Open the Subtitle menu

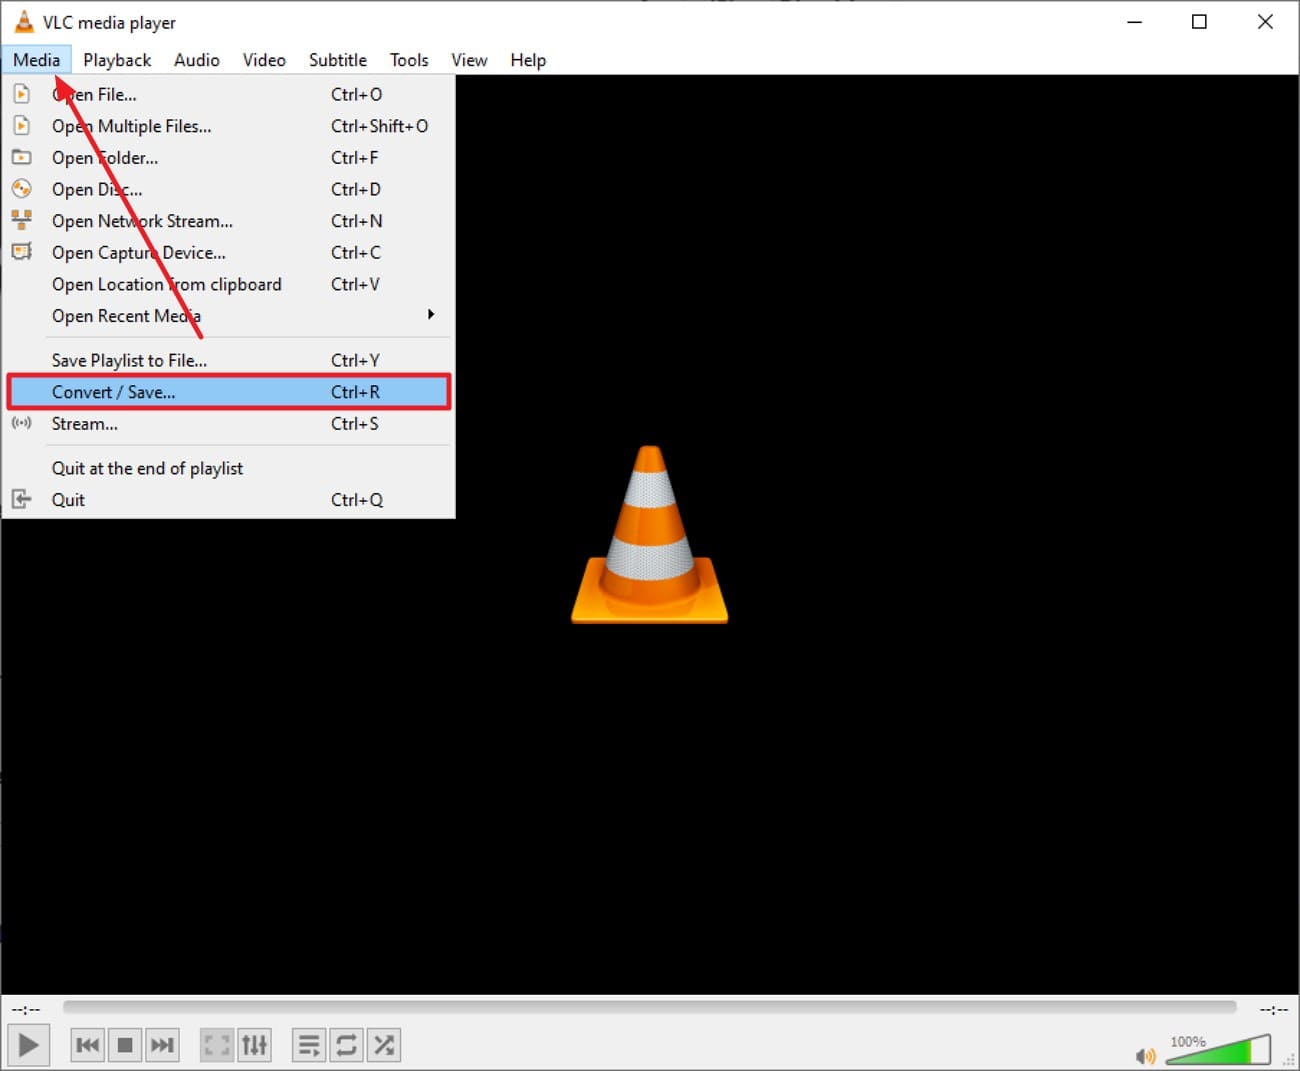click(x=337, y=59)
